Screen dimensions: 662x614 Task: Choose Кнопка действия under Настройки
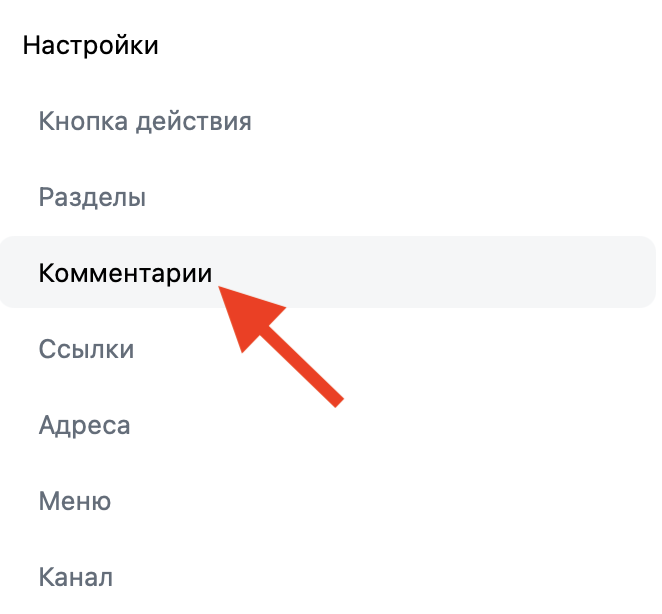click(145, 122)
